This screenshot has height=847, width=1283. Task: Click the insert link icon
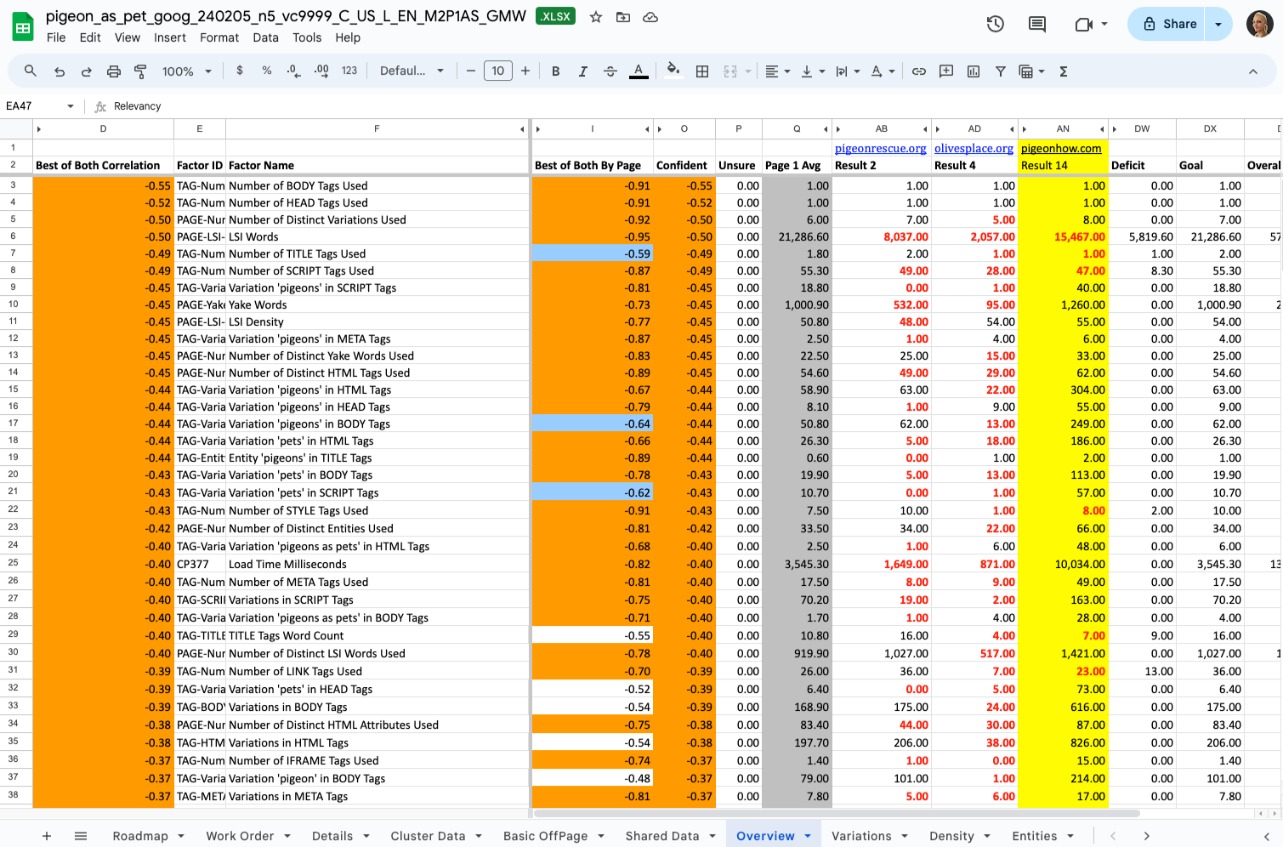(918, 71)
